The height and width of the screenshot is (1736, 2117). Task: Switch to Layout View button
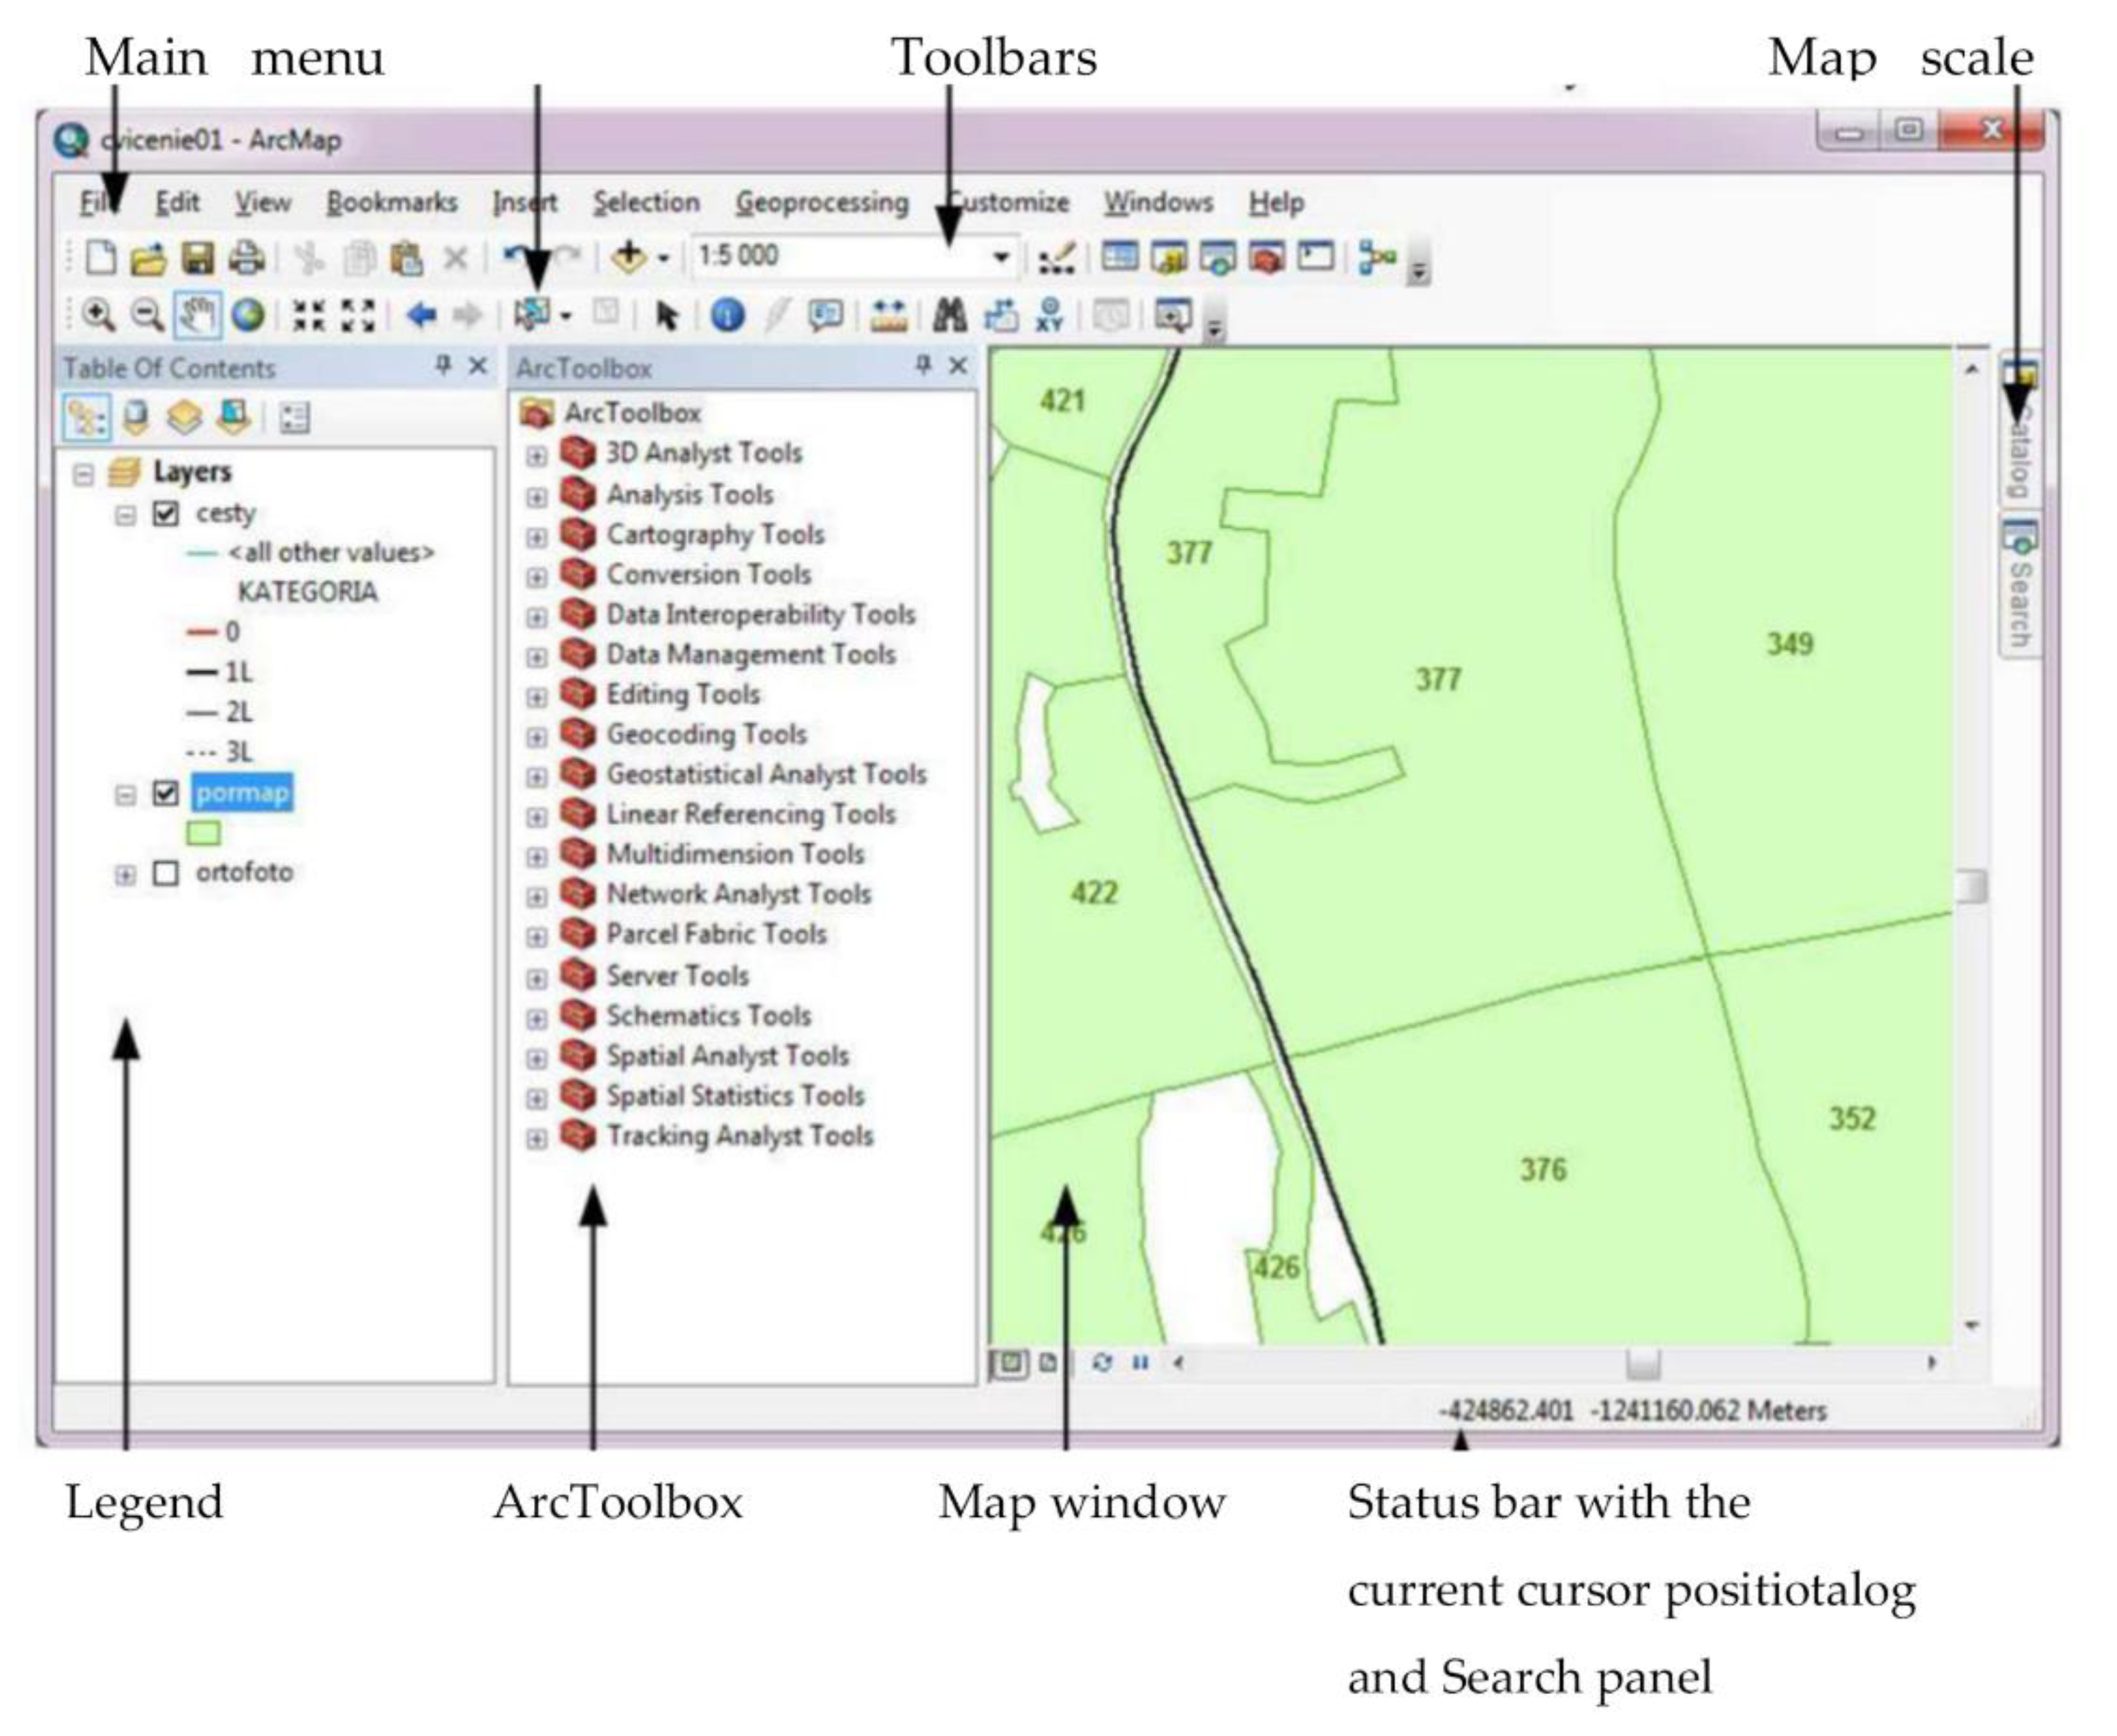tap(1048, 1362)
